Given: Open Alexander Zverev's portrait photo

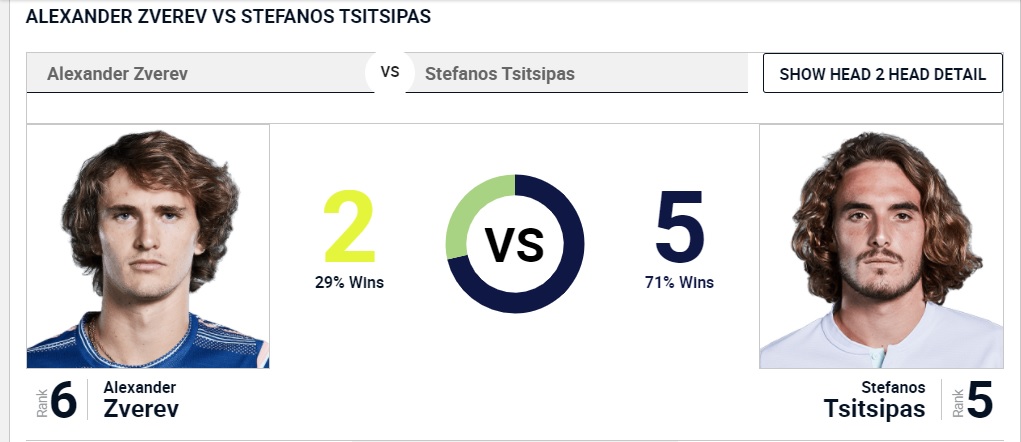Looking at the screenshot, I should [x=148, y=246].
